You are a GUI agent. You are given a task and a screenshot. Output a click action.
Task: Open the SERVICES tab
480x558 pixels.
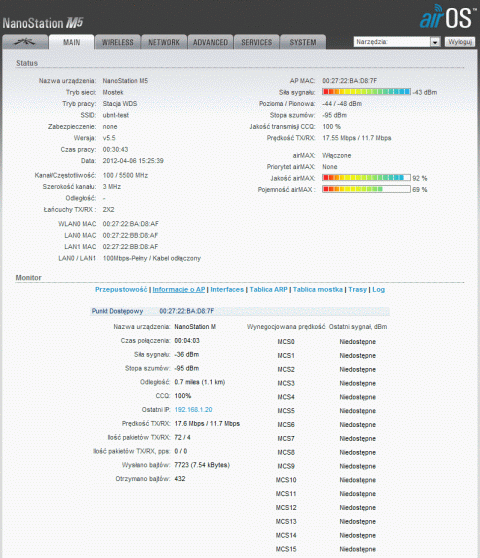pos(257,42)
